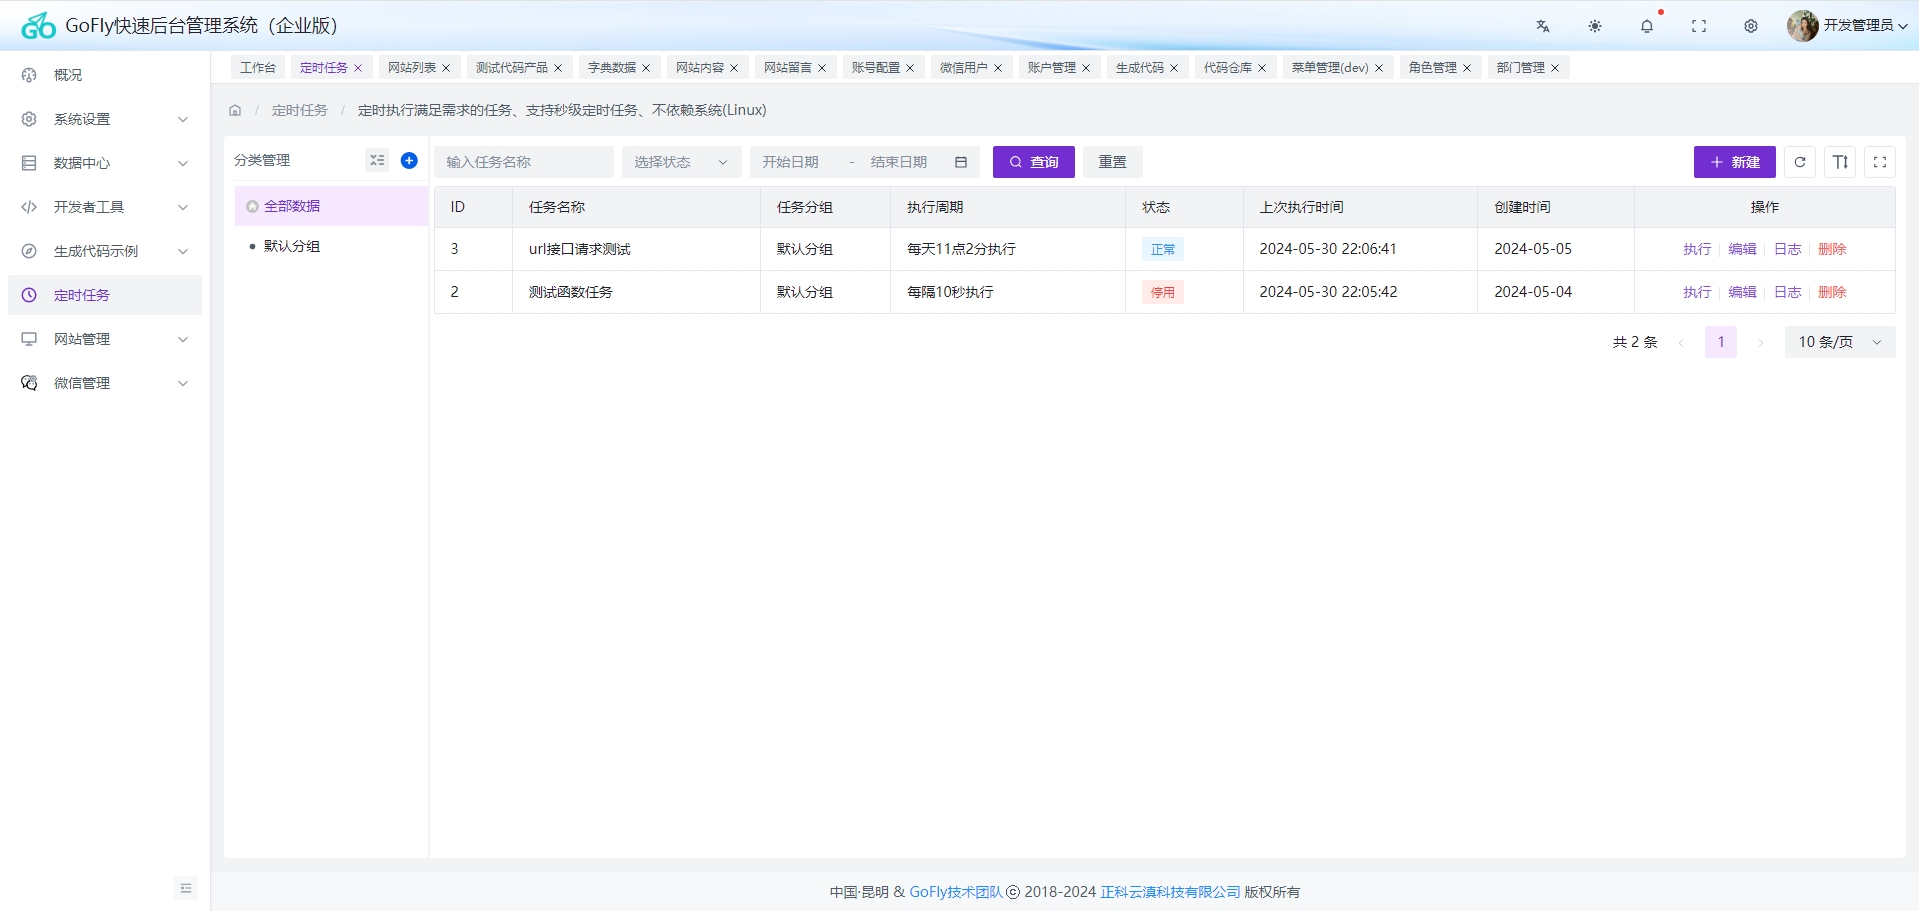Open the header settings gear icon
Viewport: 1919px width, 911px height.
[1751, 26]
